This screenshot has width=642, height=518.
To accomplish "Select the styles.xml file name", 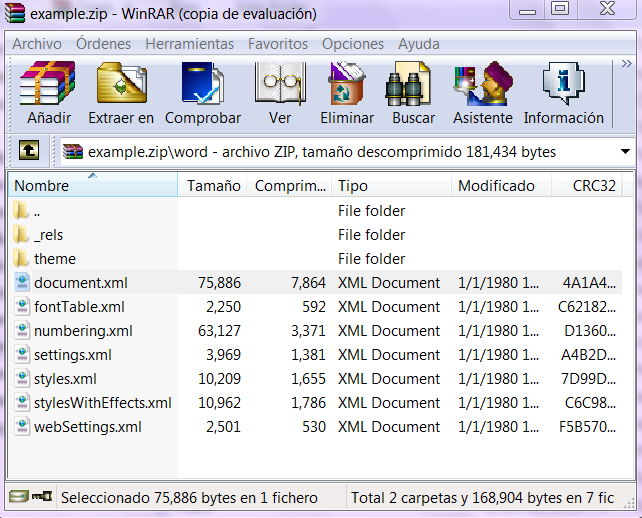I will pyautogui.click(x=65, y=379).
